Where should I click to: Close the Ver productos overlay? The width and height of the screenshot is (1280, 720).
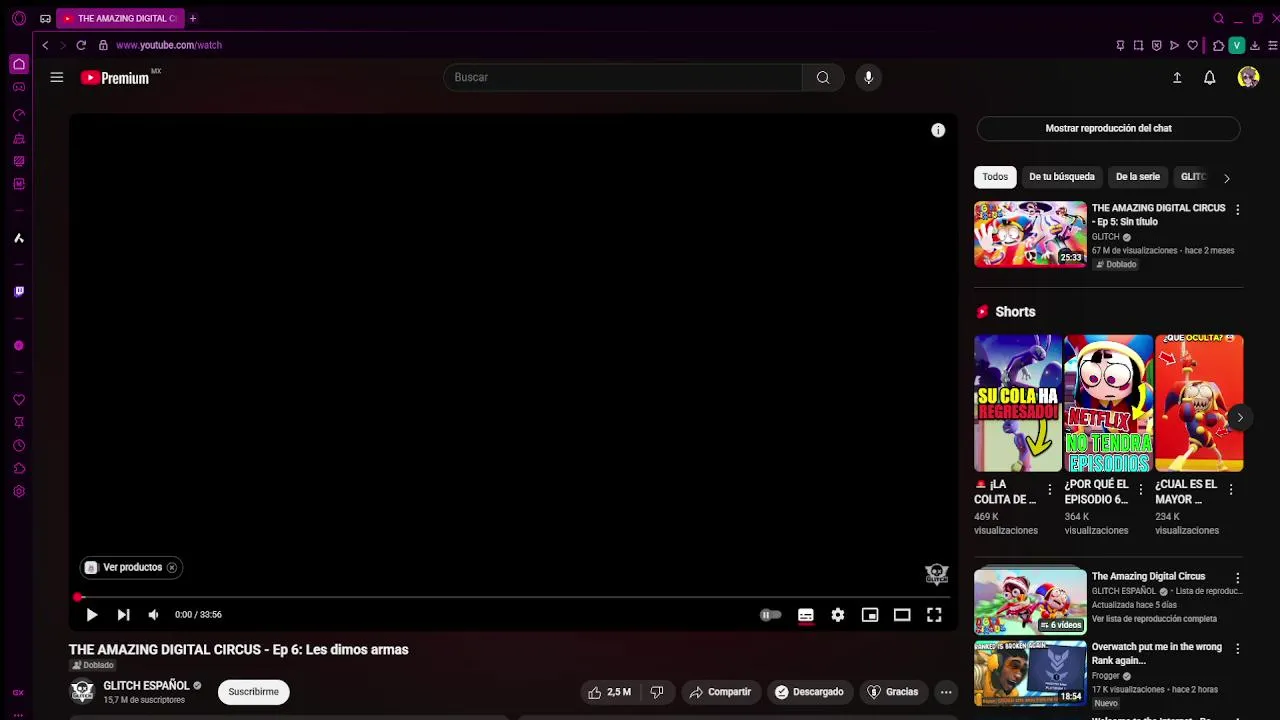coord(172,567)
